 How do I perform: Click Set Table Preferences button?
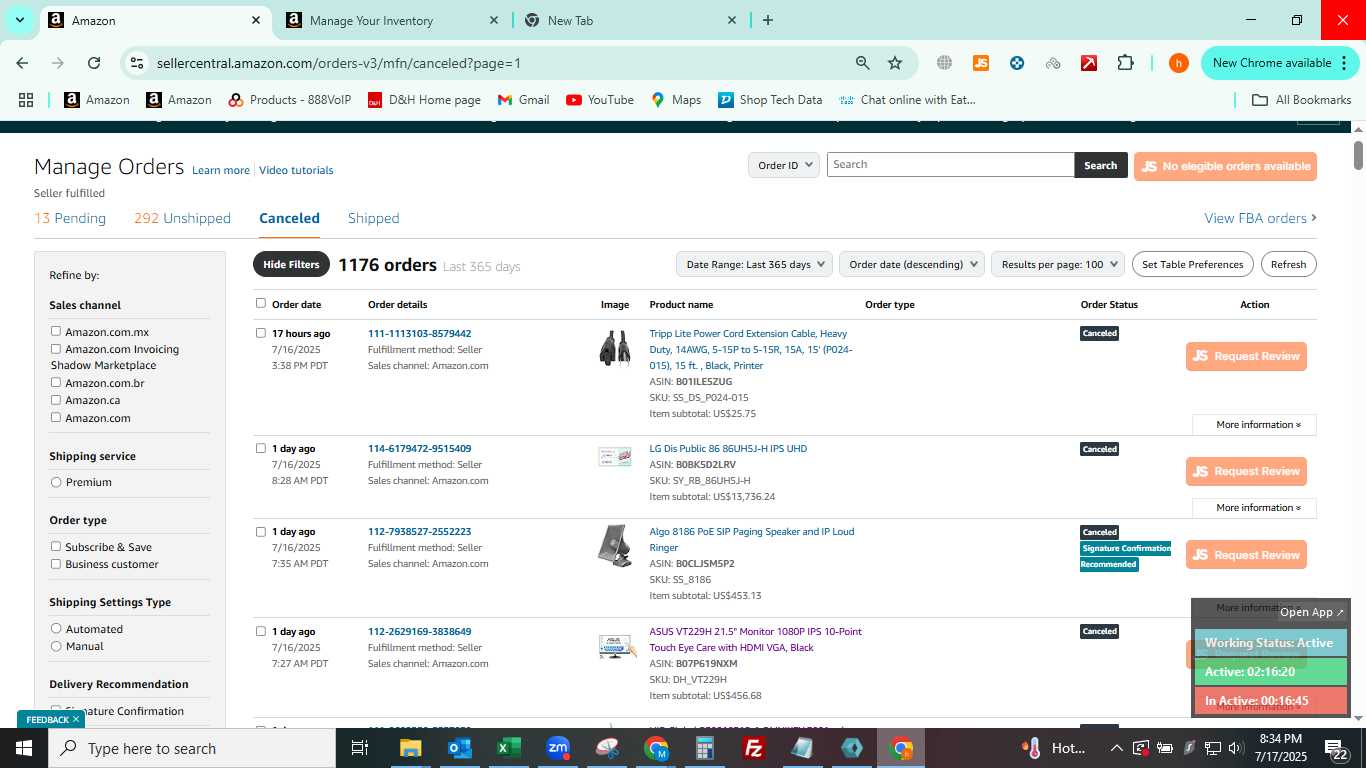[x=1193, y=264]
